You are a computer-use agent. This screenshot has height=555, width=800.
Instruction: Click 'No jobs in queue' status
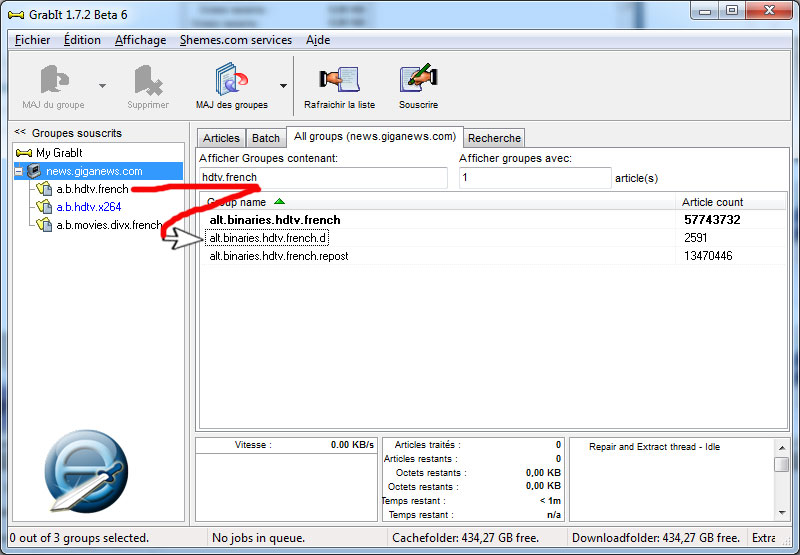coord(259,538)
